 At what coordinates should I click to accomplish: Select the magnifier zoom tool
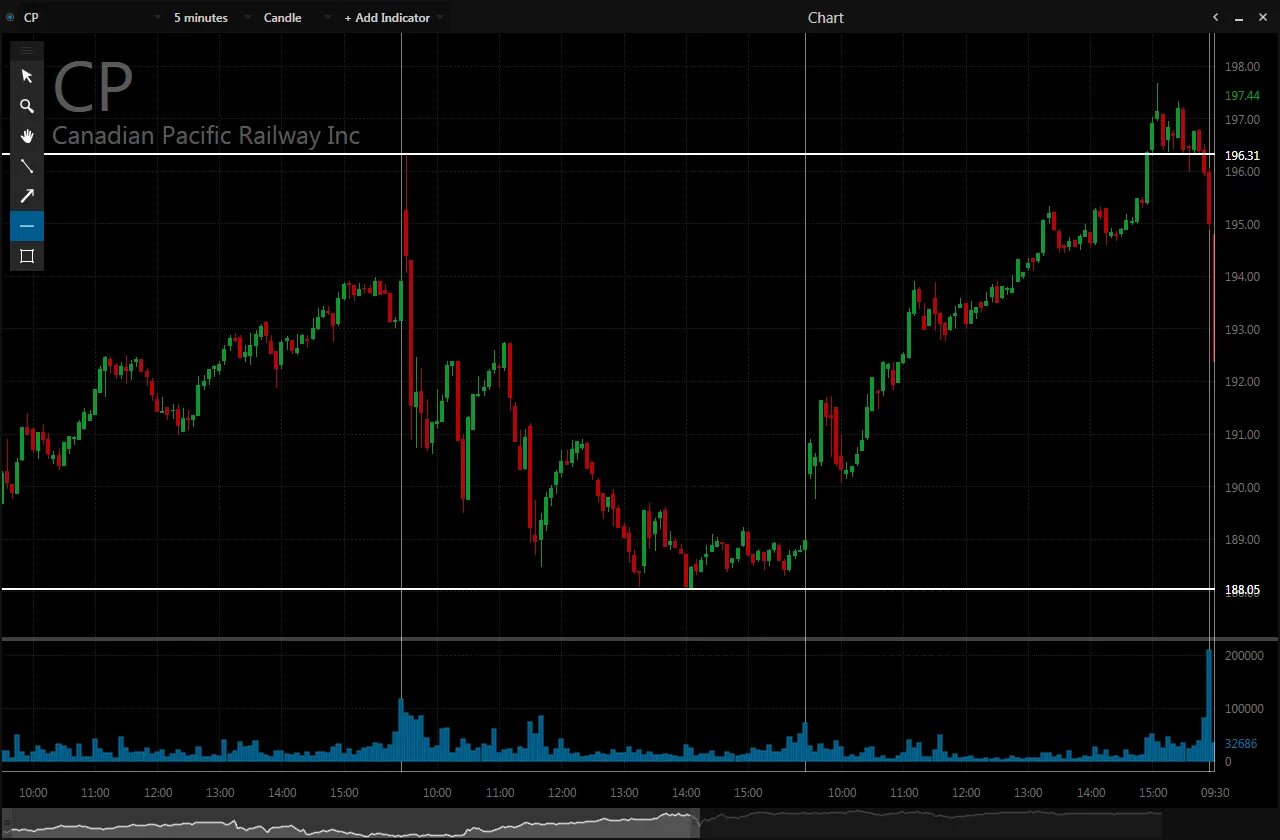coord(27,106)
